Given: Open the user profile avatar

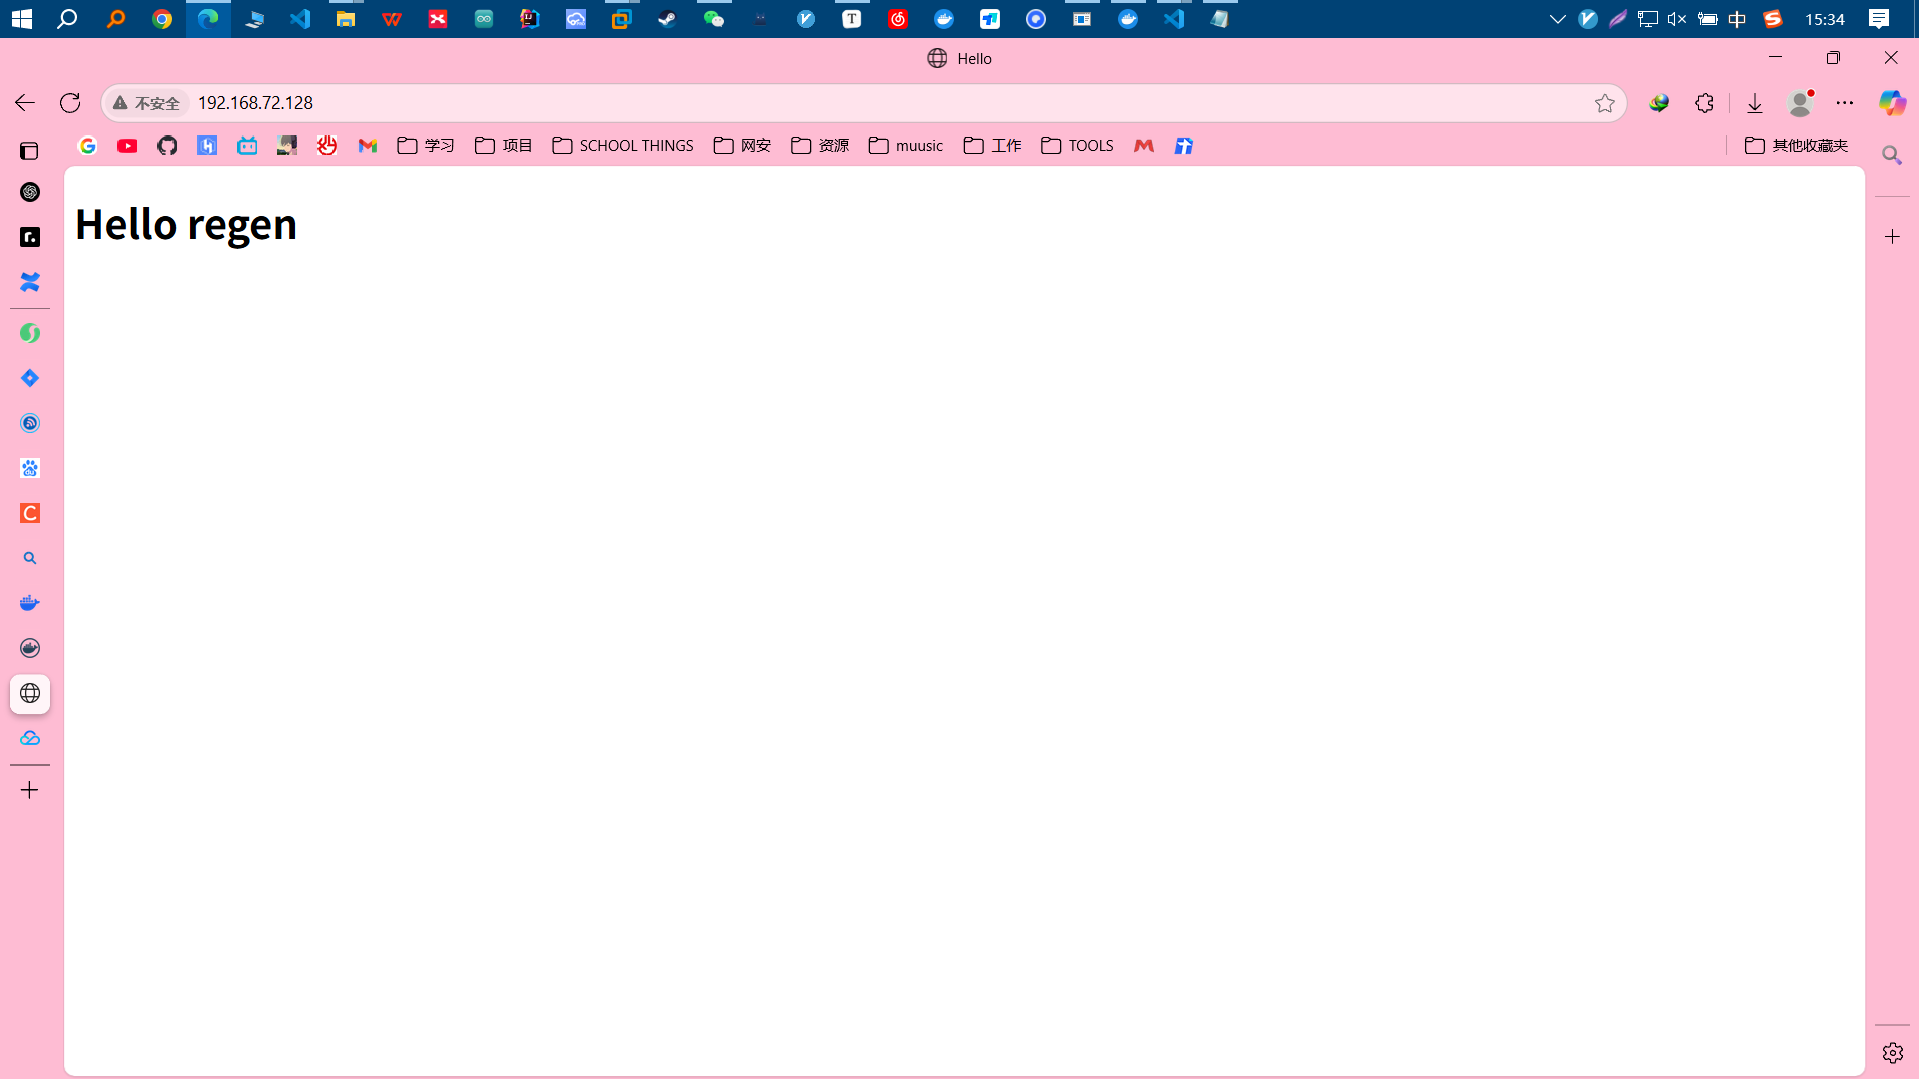Looking at the screenshot, I should [1800, 103].
